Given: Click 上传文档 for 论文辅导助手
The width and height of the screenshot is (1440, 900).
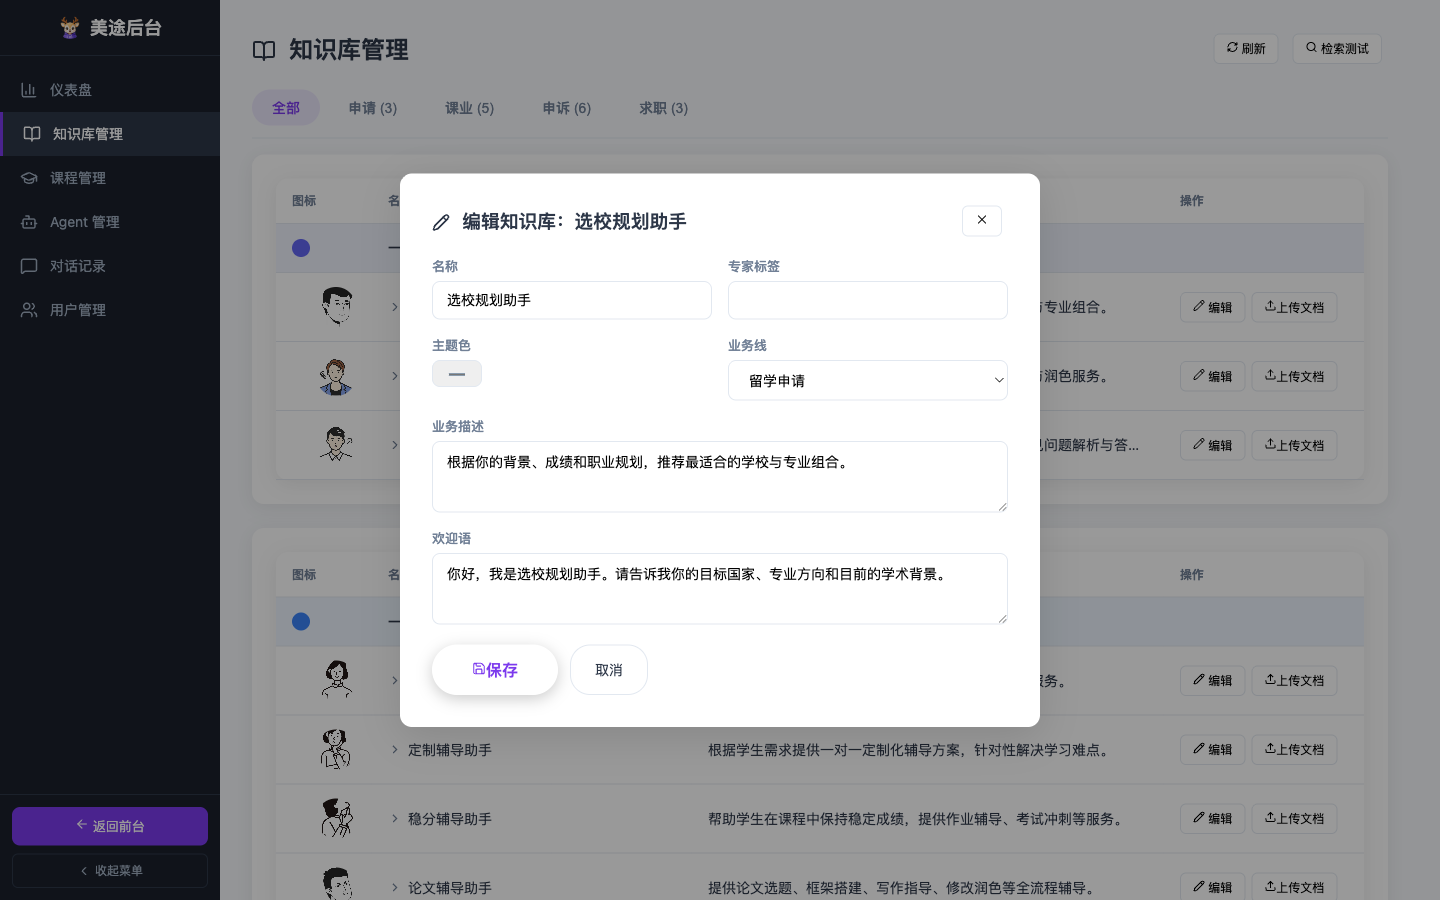Looking at the screenshot, I should click(1294, 887).
